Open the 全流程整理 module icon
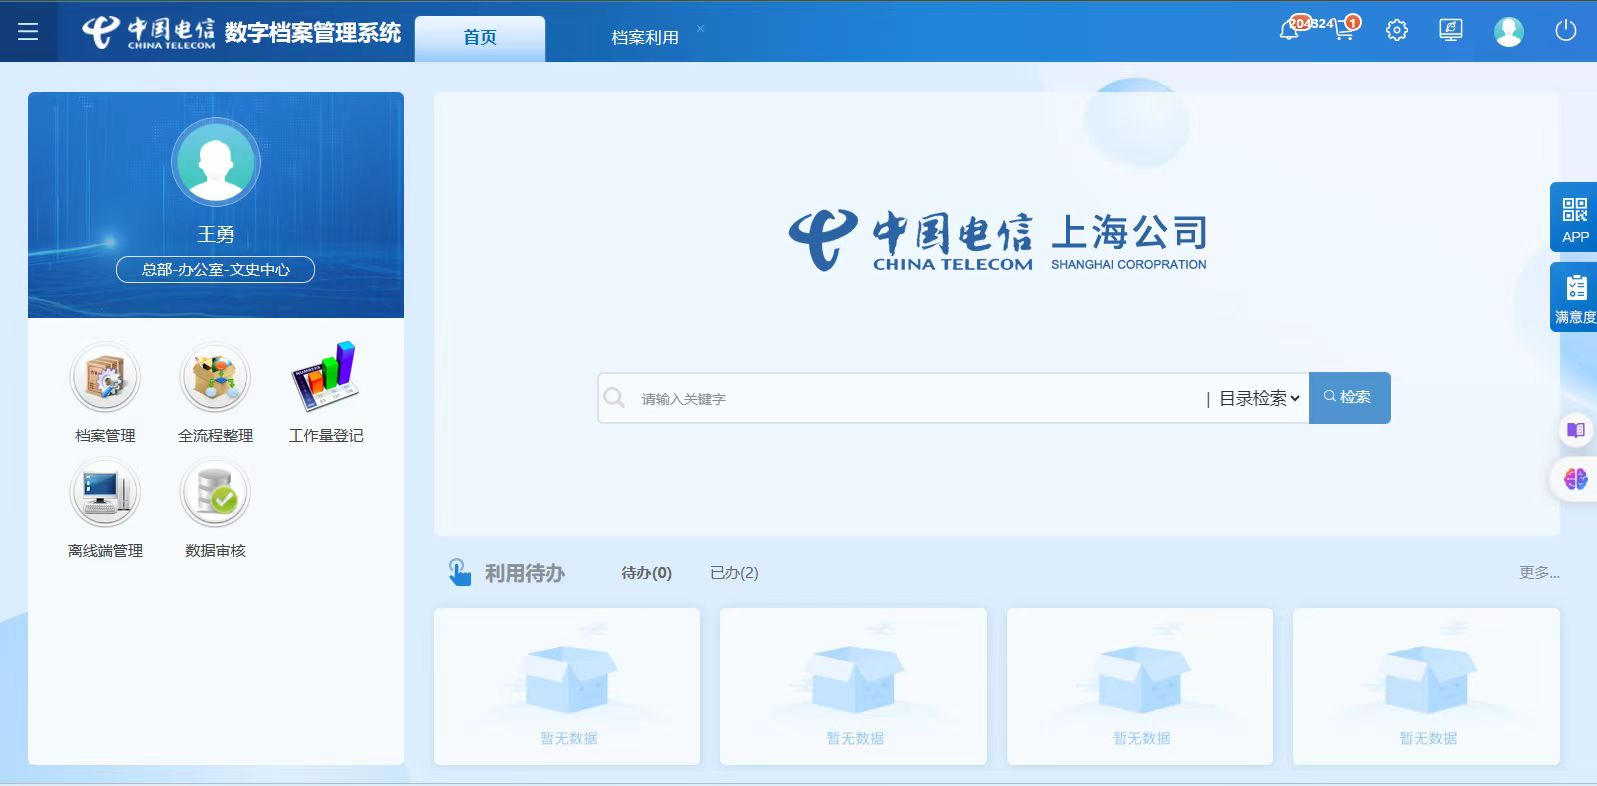This screenshot has height=786, width=1597. [x=215, y=378]
